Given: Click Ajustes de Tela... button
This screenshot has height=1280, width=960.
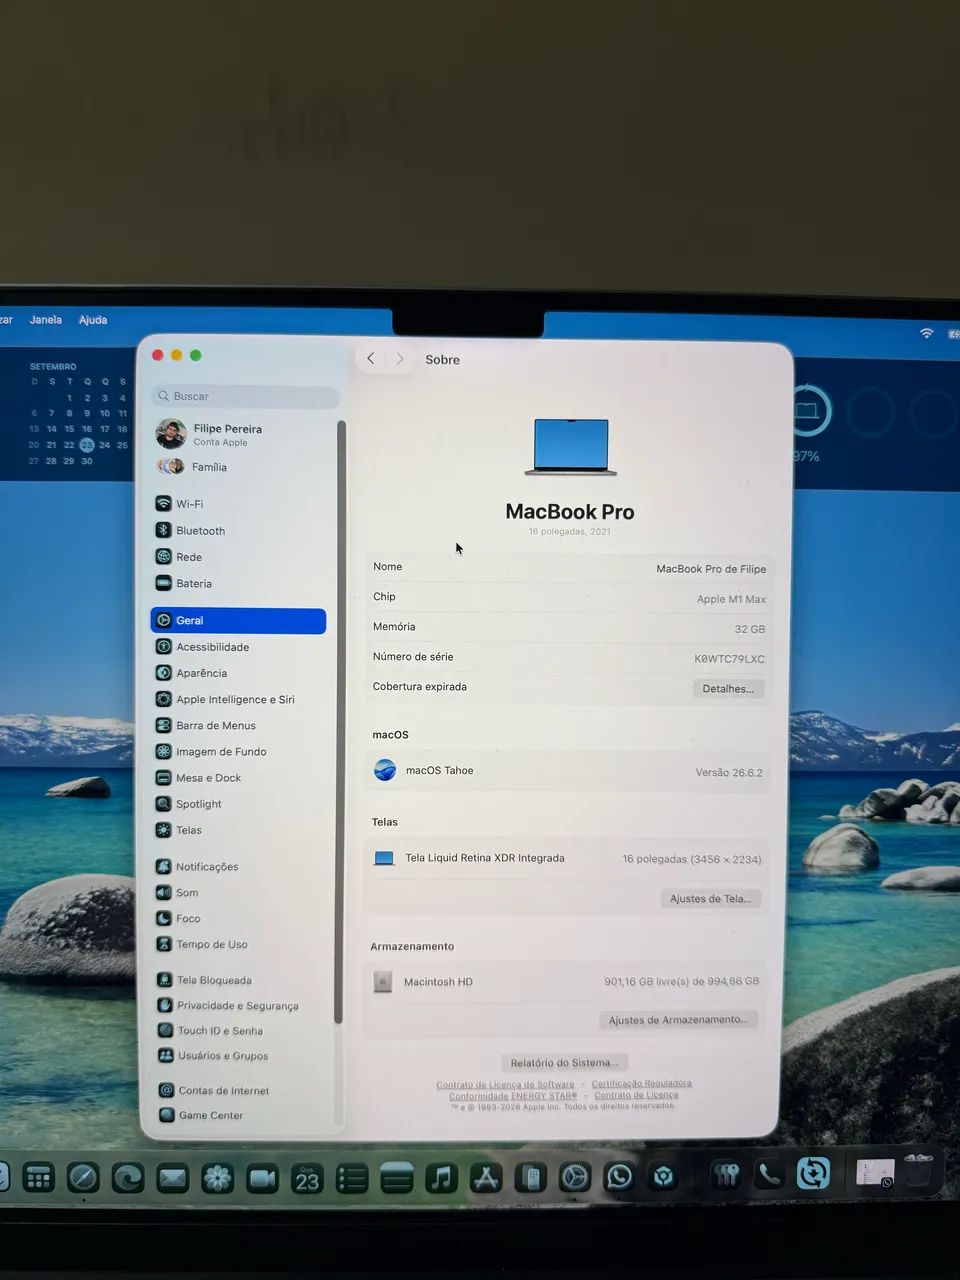Looking at the screenshot, I should coord(711,898).
